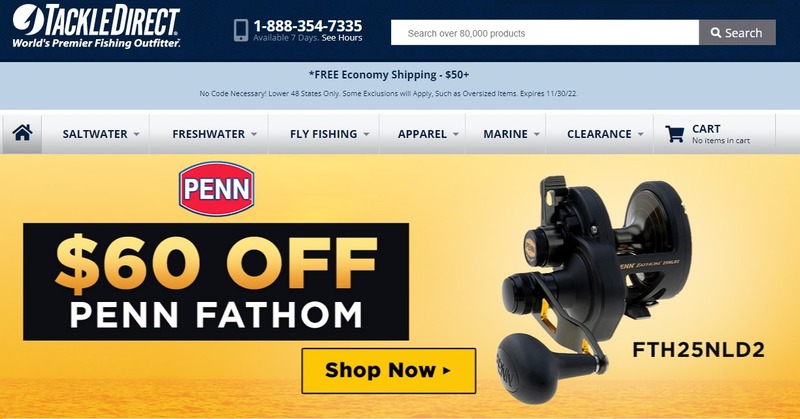Screen dimensions: 800x419
Task: Expand the Saltwater dropdown arrow
Action: [136, 134]
